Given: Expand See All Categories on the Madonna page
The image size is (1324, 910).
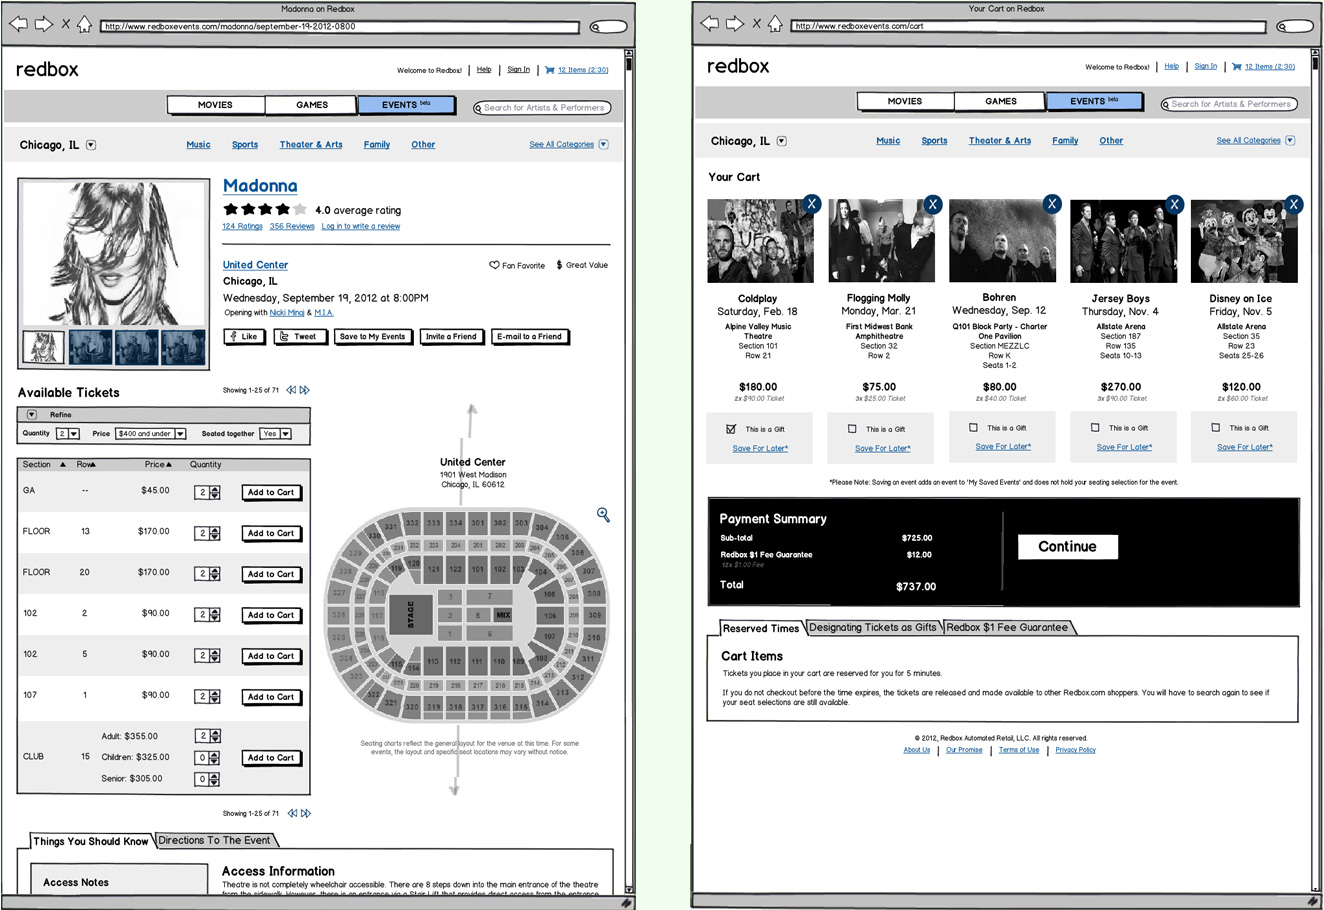Looking at the screenshot, I should 603,144.
